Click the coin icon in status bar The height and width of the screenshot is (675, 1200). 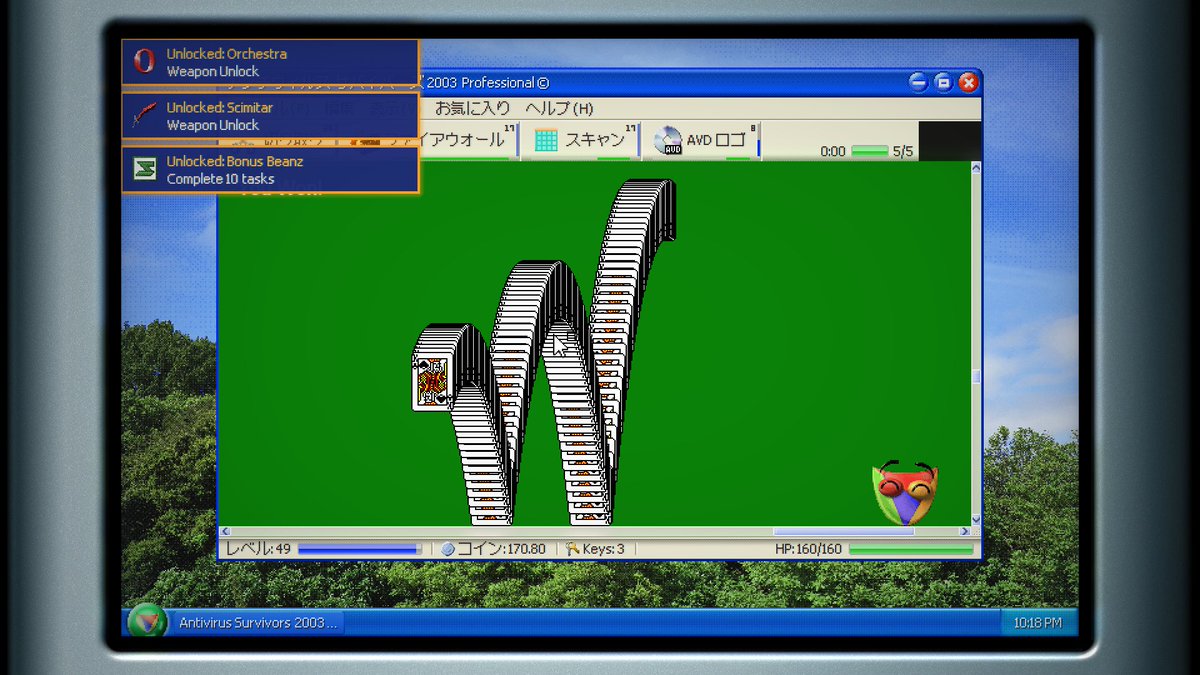tap(448, 549)
